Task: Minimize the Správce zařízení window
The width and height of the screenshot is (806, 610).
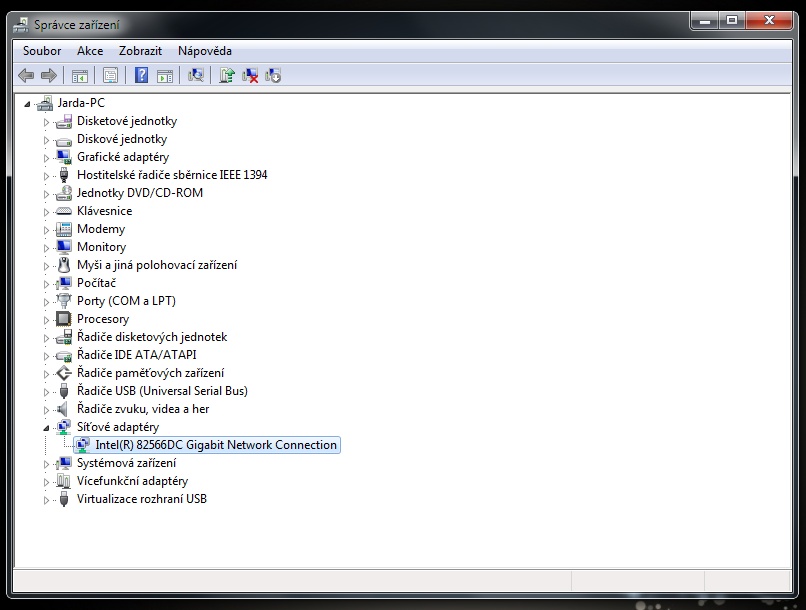Action: pos(705,21)
